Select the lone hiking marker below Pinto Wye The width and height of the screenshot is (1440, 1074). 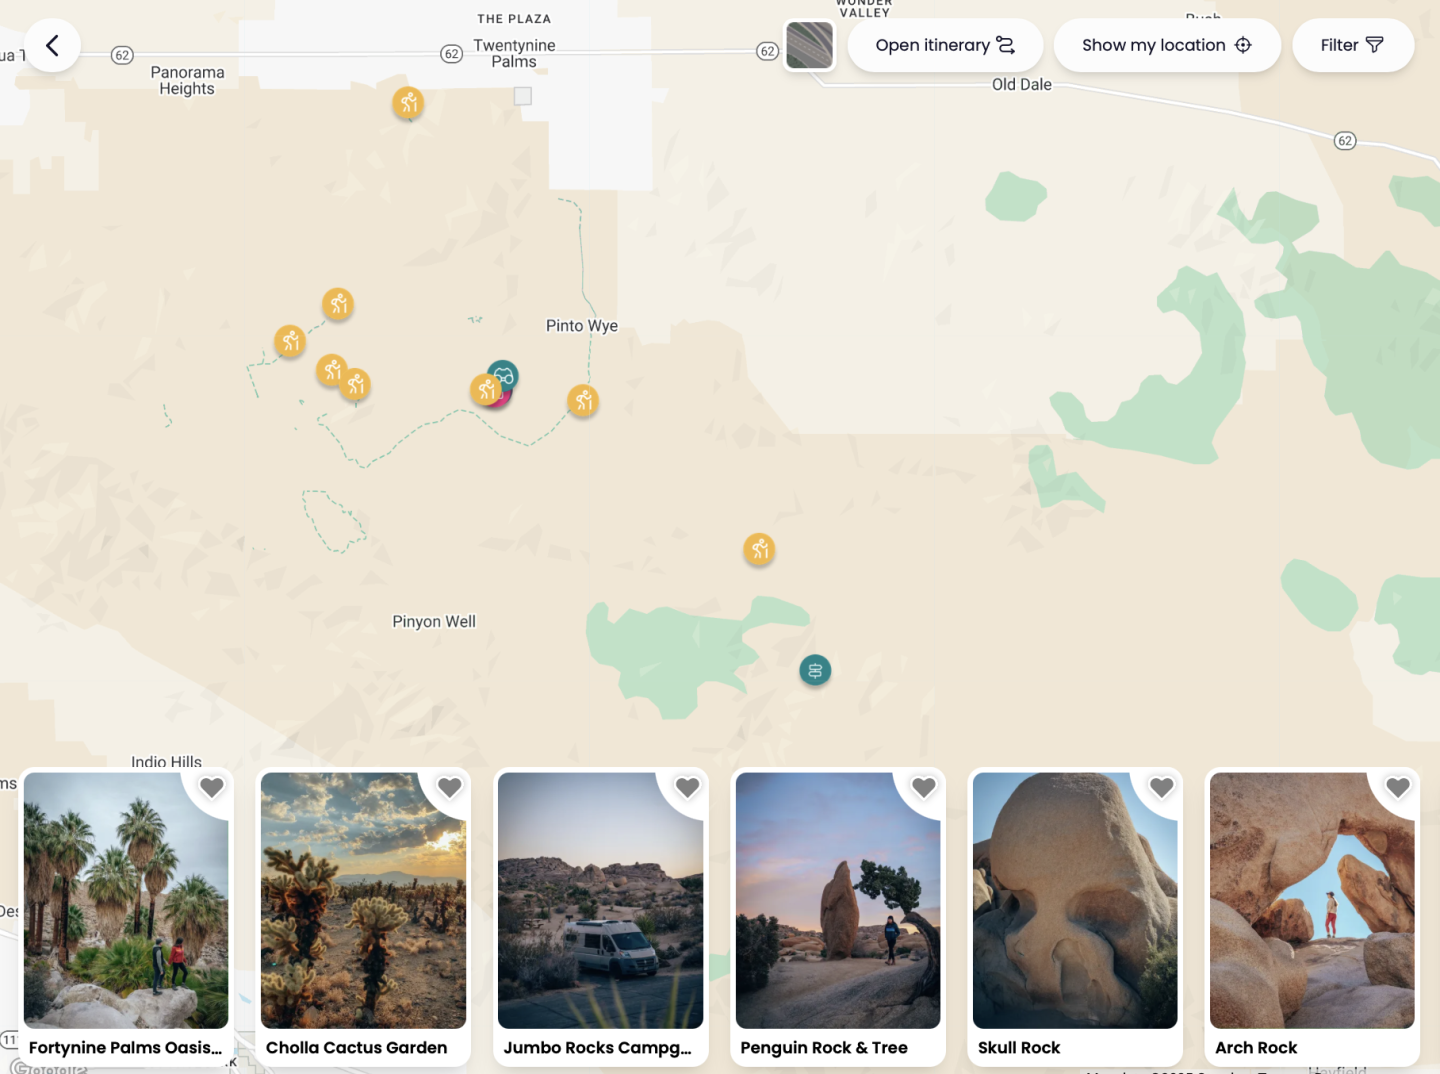759,549
